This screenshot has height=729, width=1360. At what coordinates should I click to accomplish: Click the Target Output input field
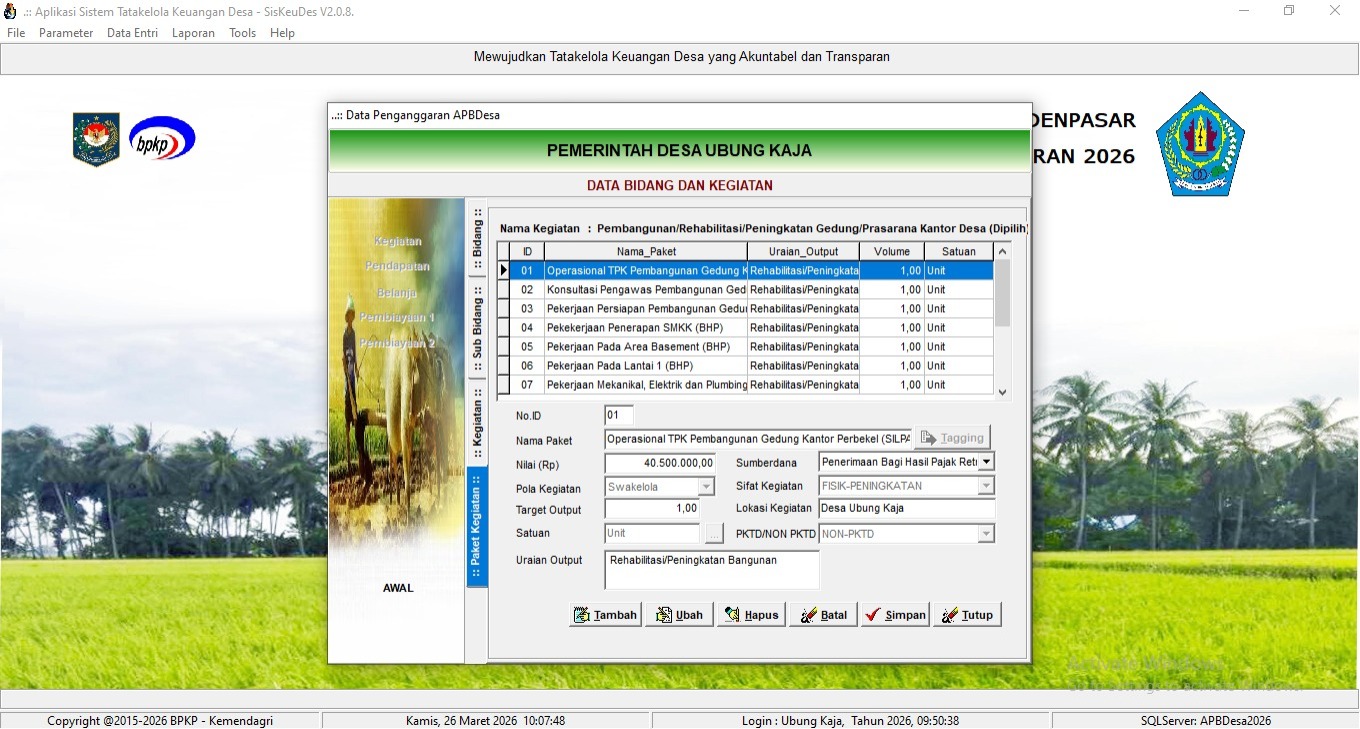652,509
